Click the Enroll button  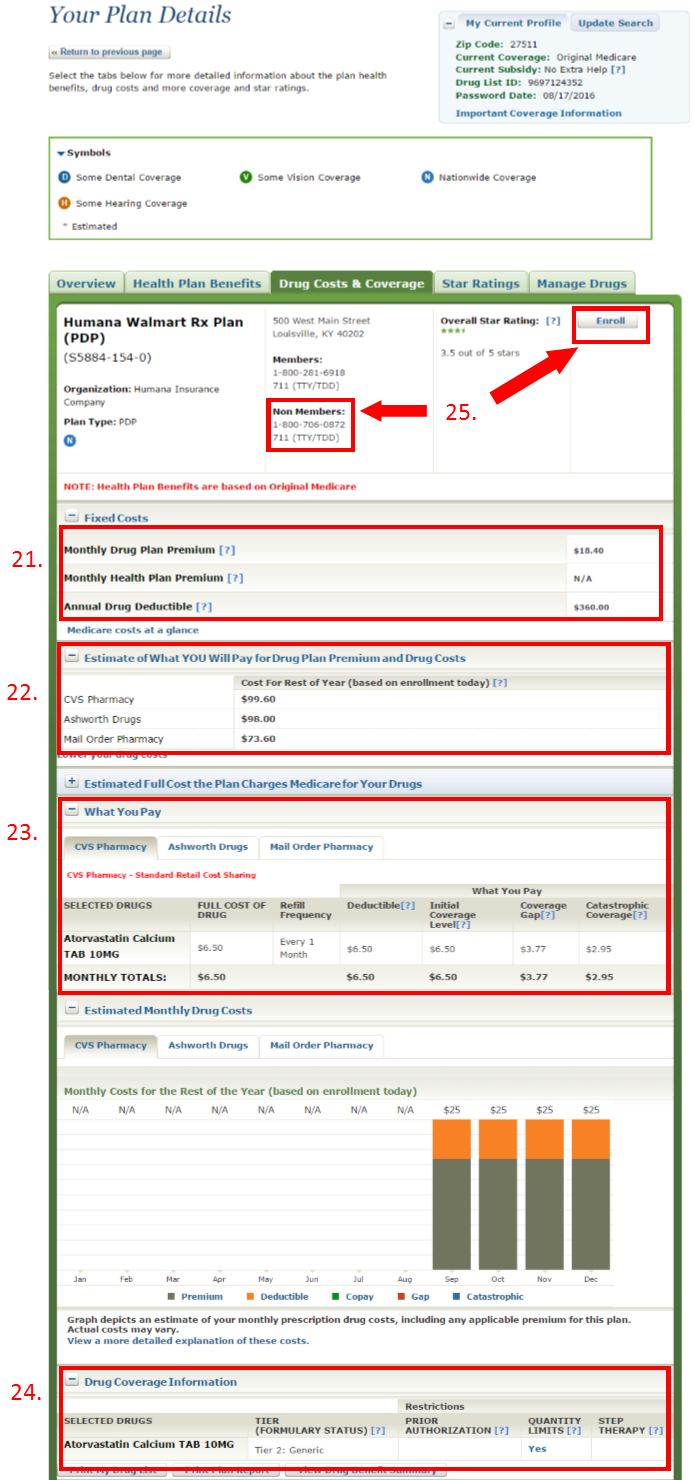tap(610, 321)
